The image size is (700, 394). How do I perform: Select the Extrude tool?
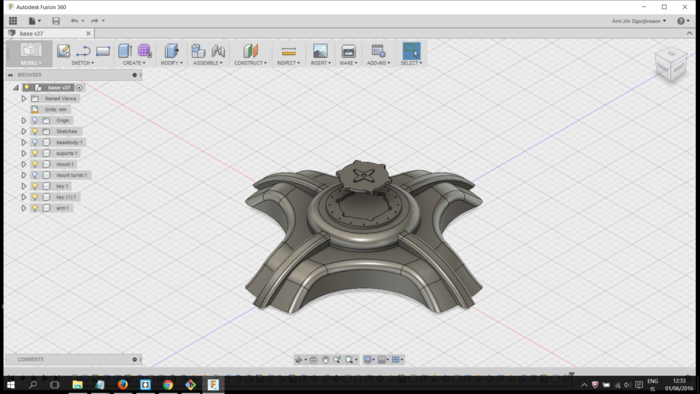[x=125, y=51]
